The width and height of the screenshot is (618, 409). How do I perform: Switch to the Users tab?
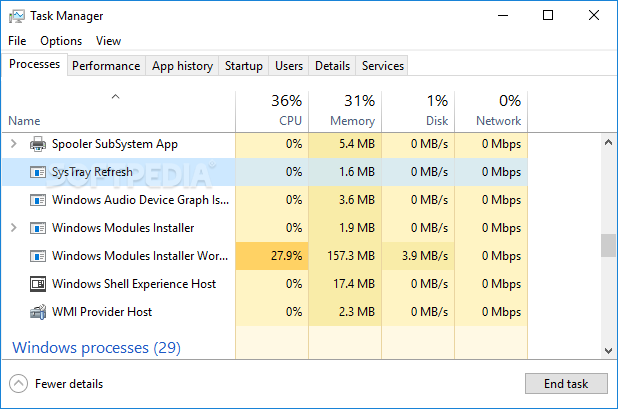(289, 66)
